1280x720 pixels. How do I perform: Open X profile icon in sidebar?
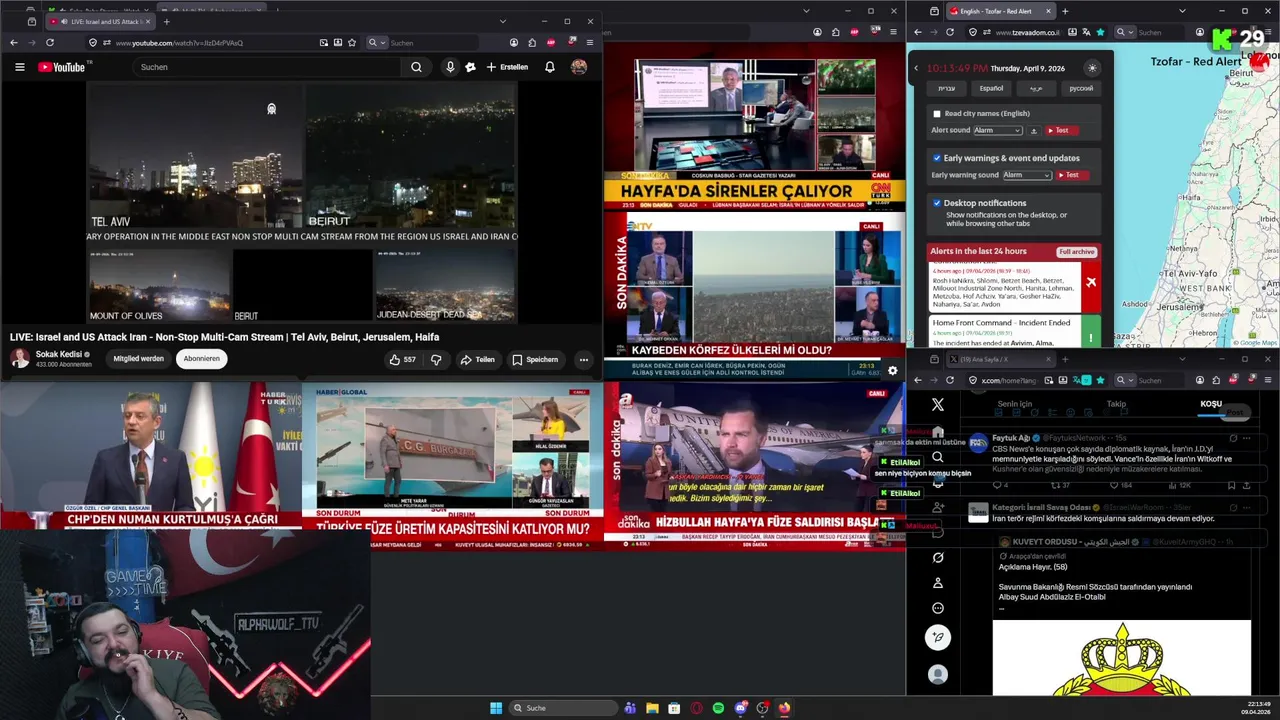(x=937, y=583)
